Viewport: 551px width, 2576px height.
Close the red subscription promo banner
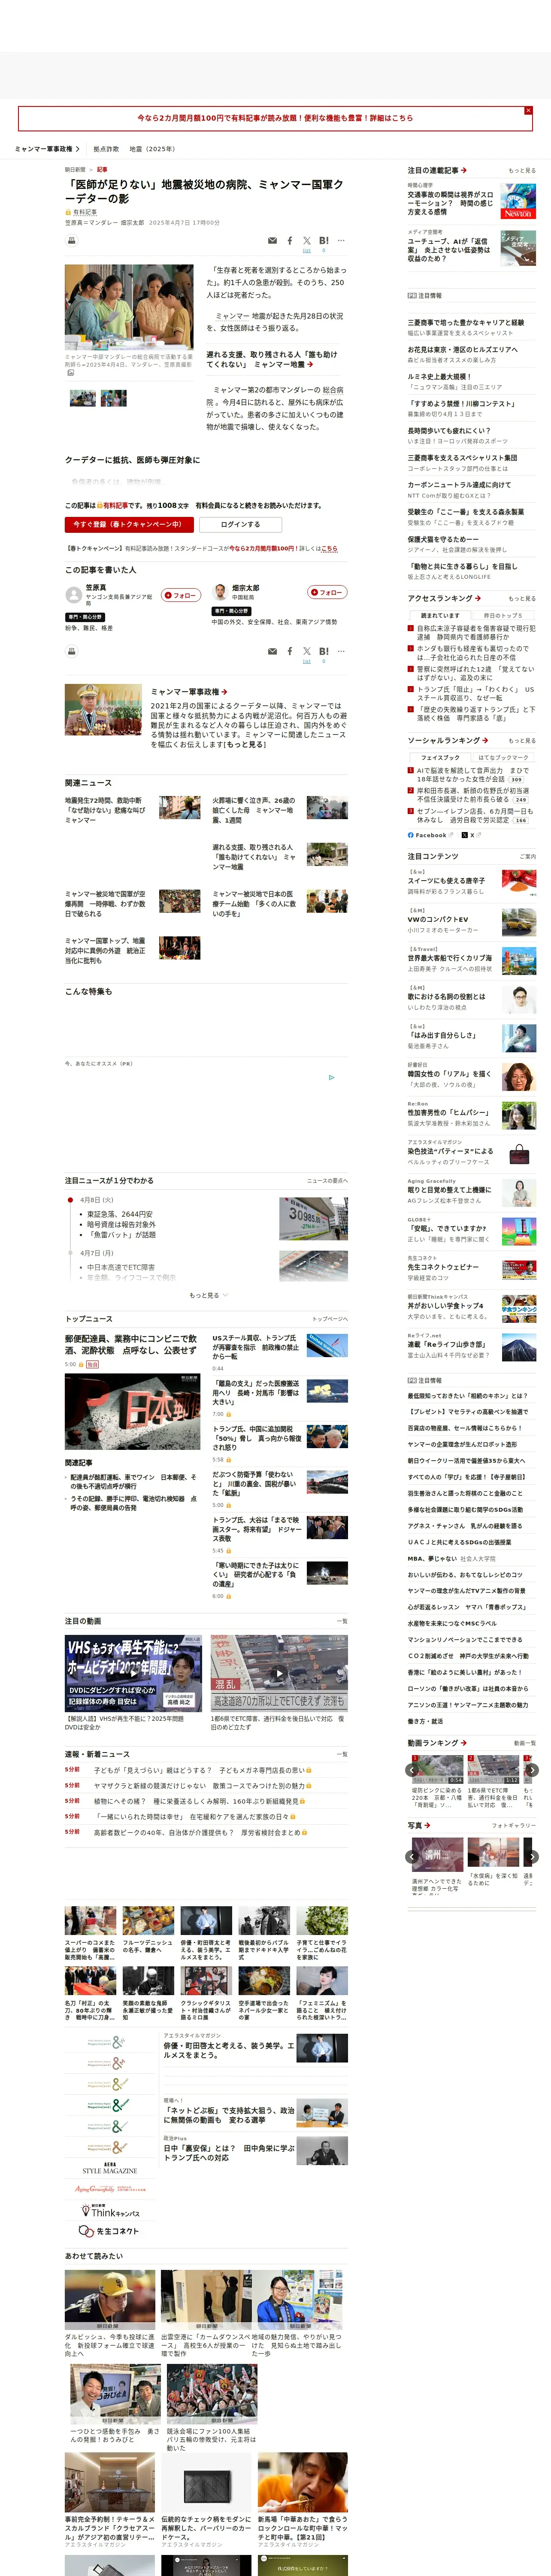point(528,111)
